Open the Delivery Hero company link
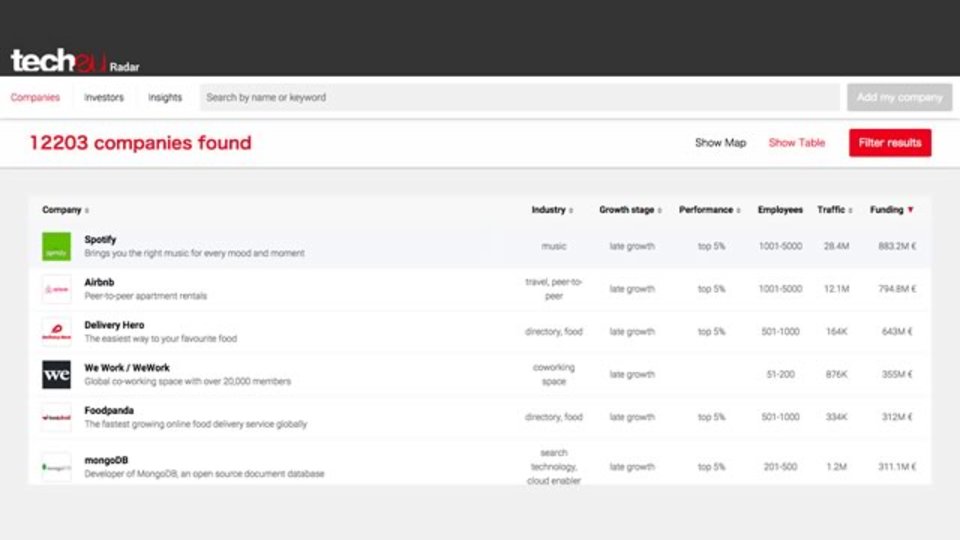This screenshot has width=960, height=540. tap(114, 325)
